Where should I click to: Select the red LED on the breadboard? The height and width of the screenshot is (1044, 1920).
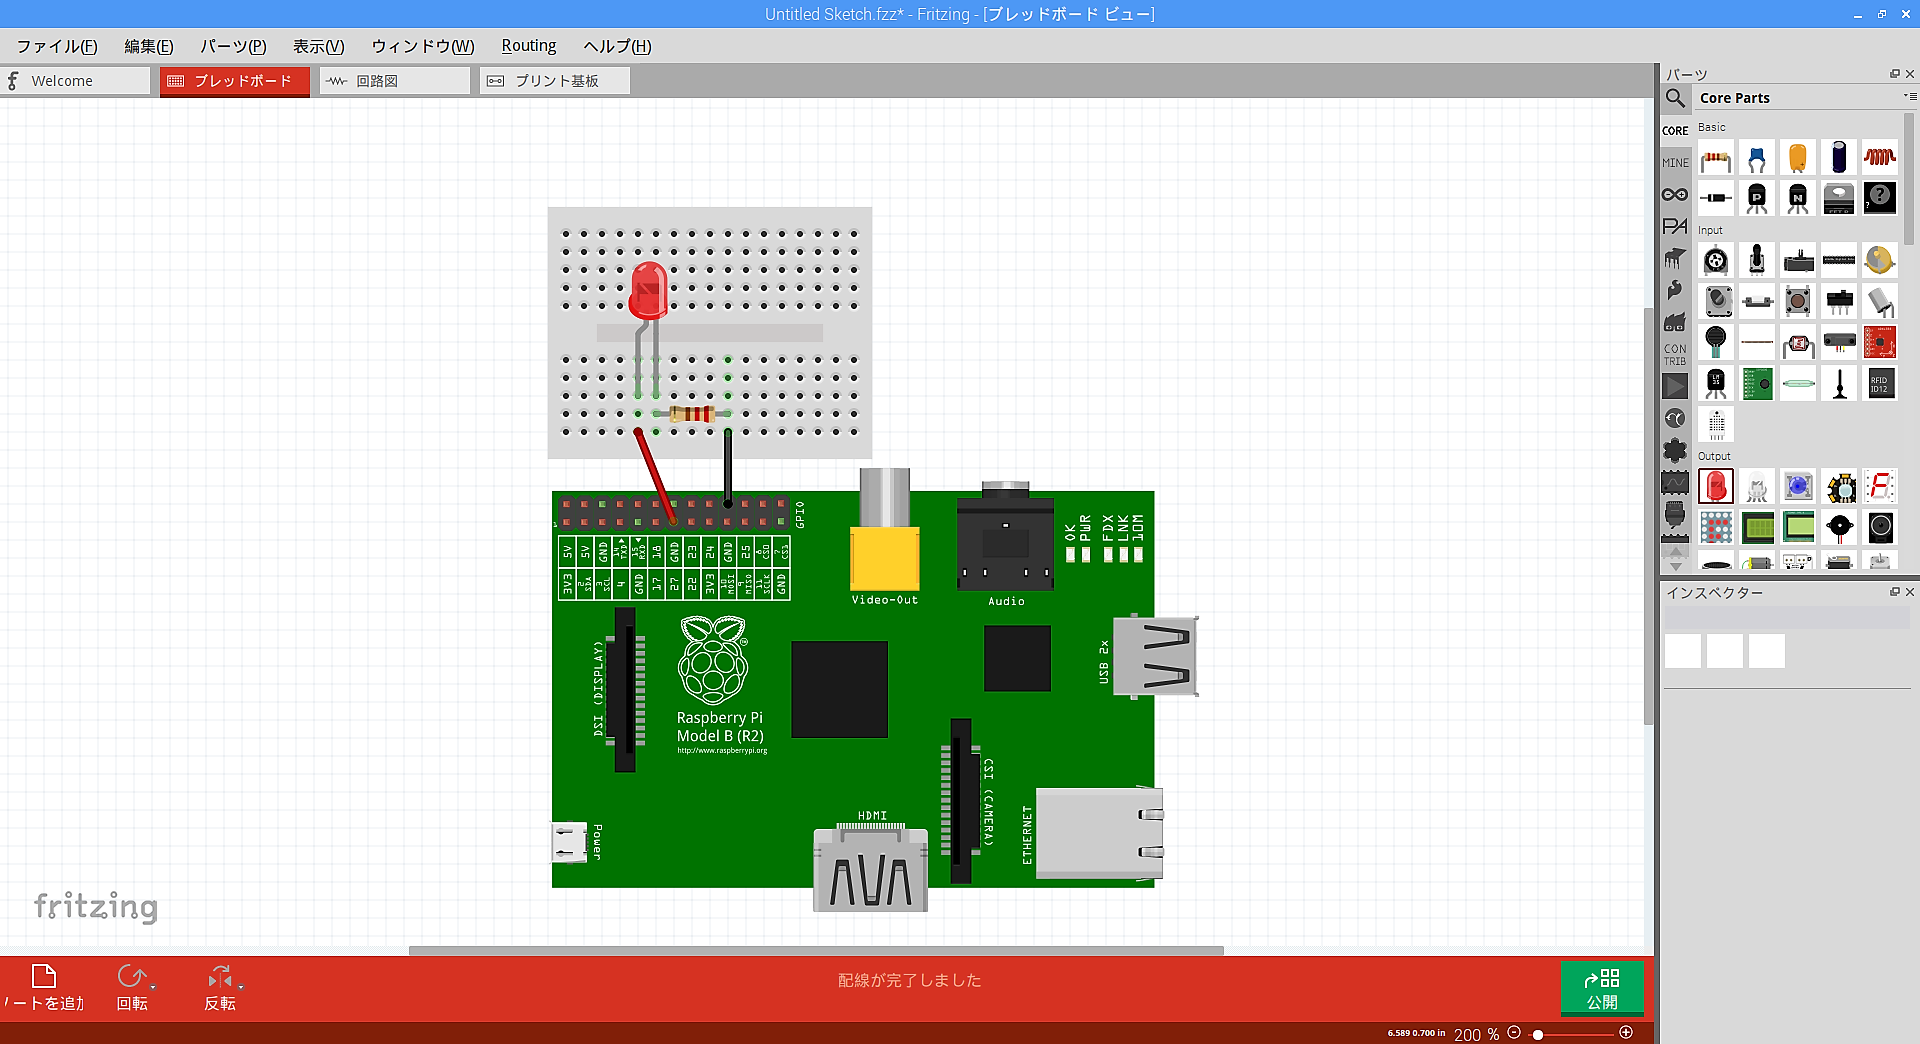pos(648,290)
